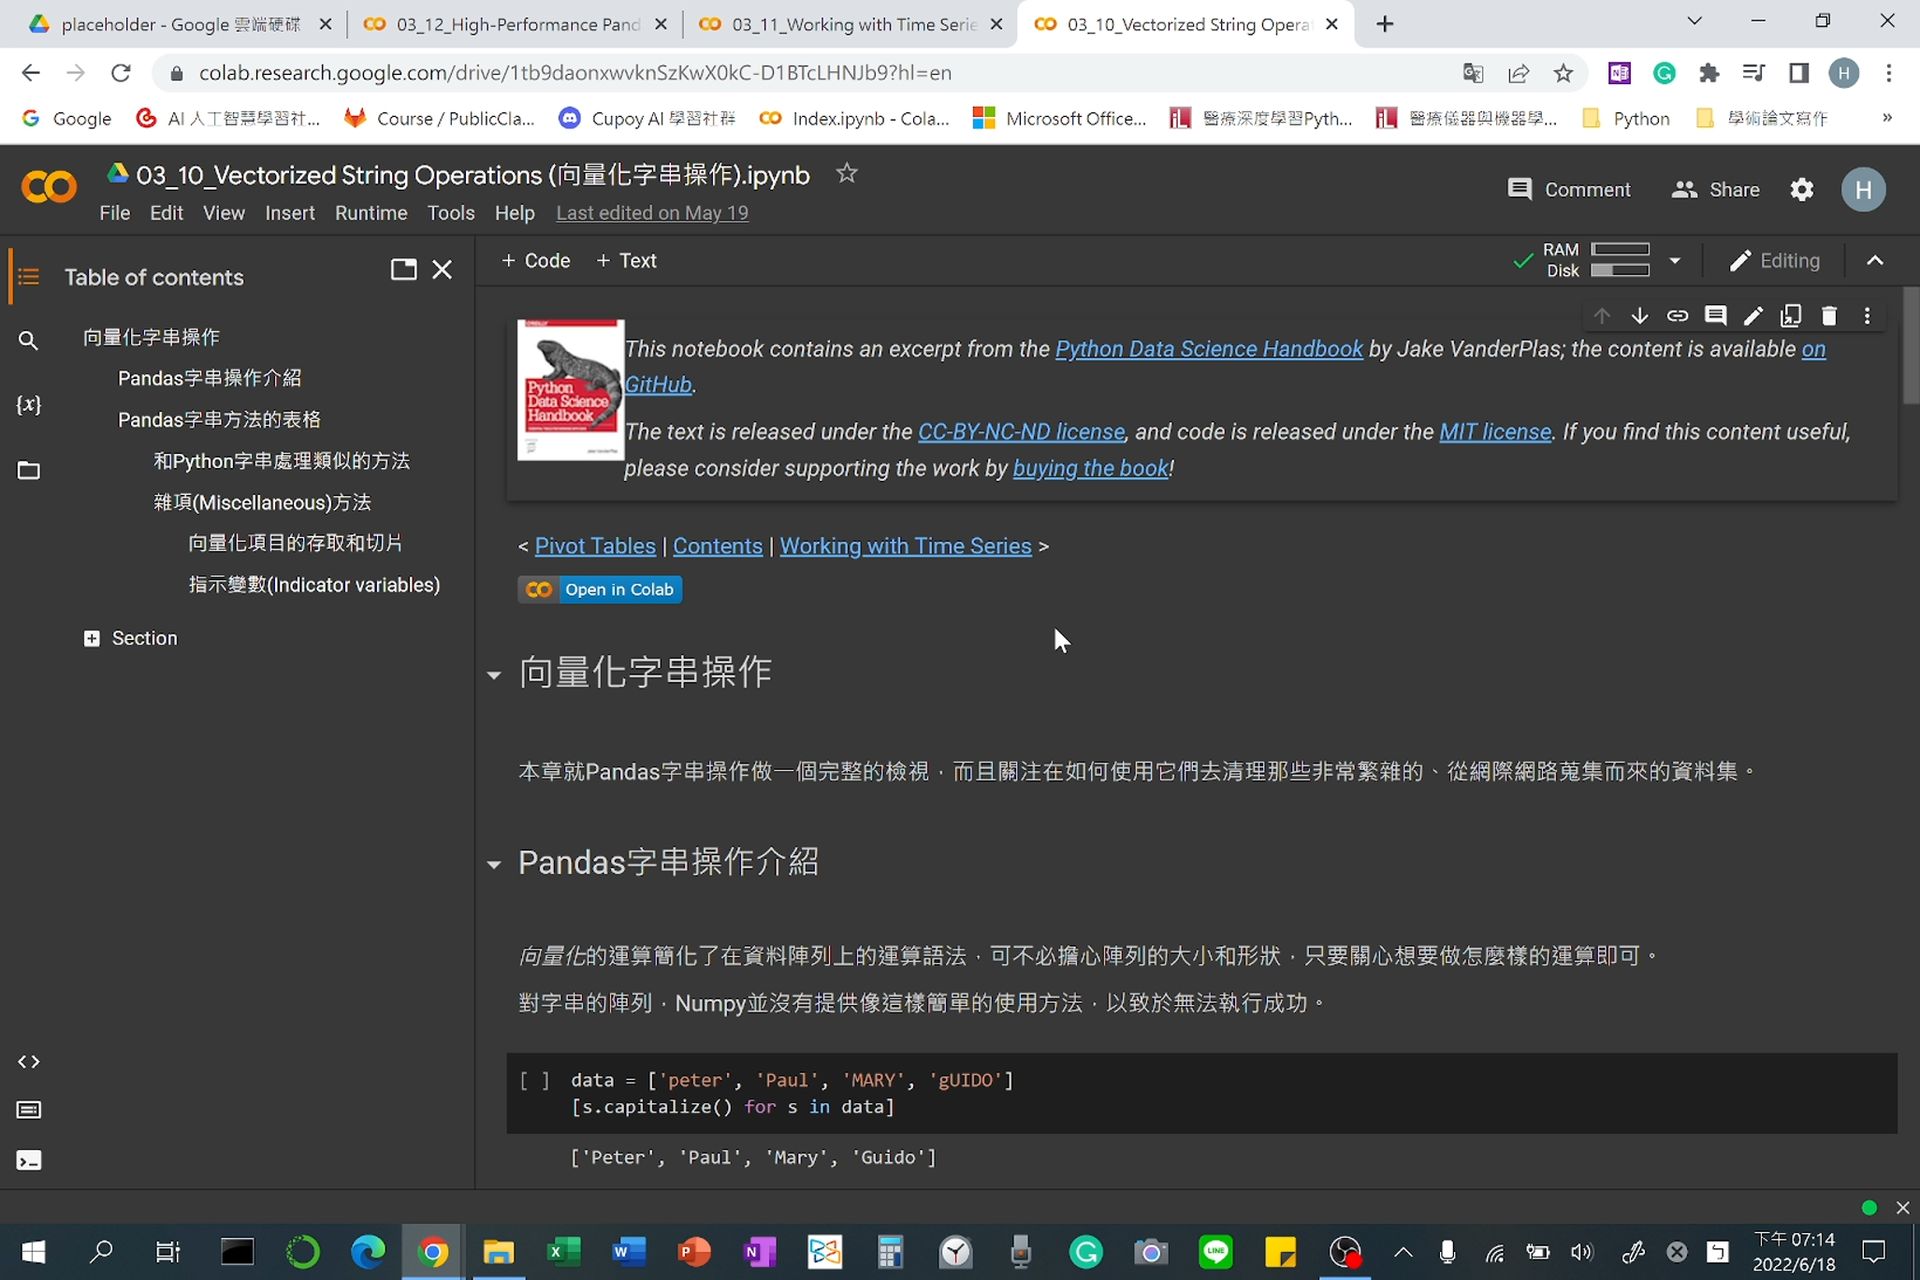Click the Share button
Viewport: 1920px width, 1280px height.
(1714, 189)
